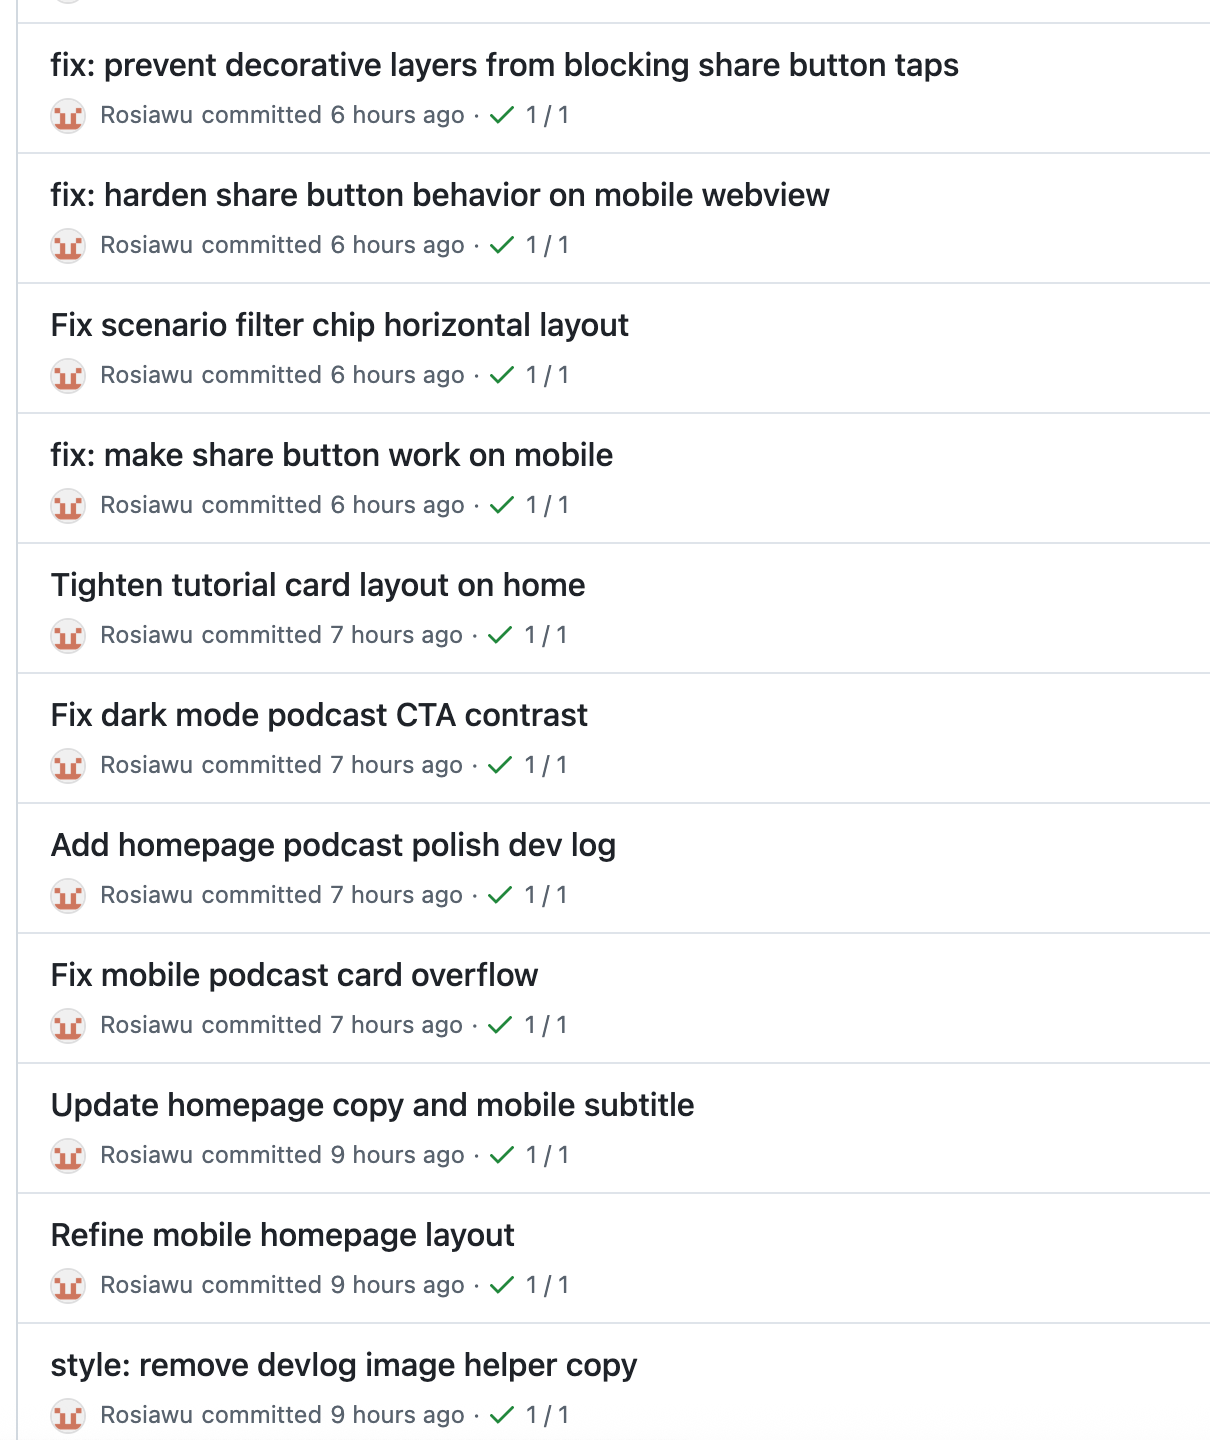
Task: Open 'Fix dark mode podcast CTA contrast' commit
Action: (x=319, y=715)
